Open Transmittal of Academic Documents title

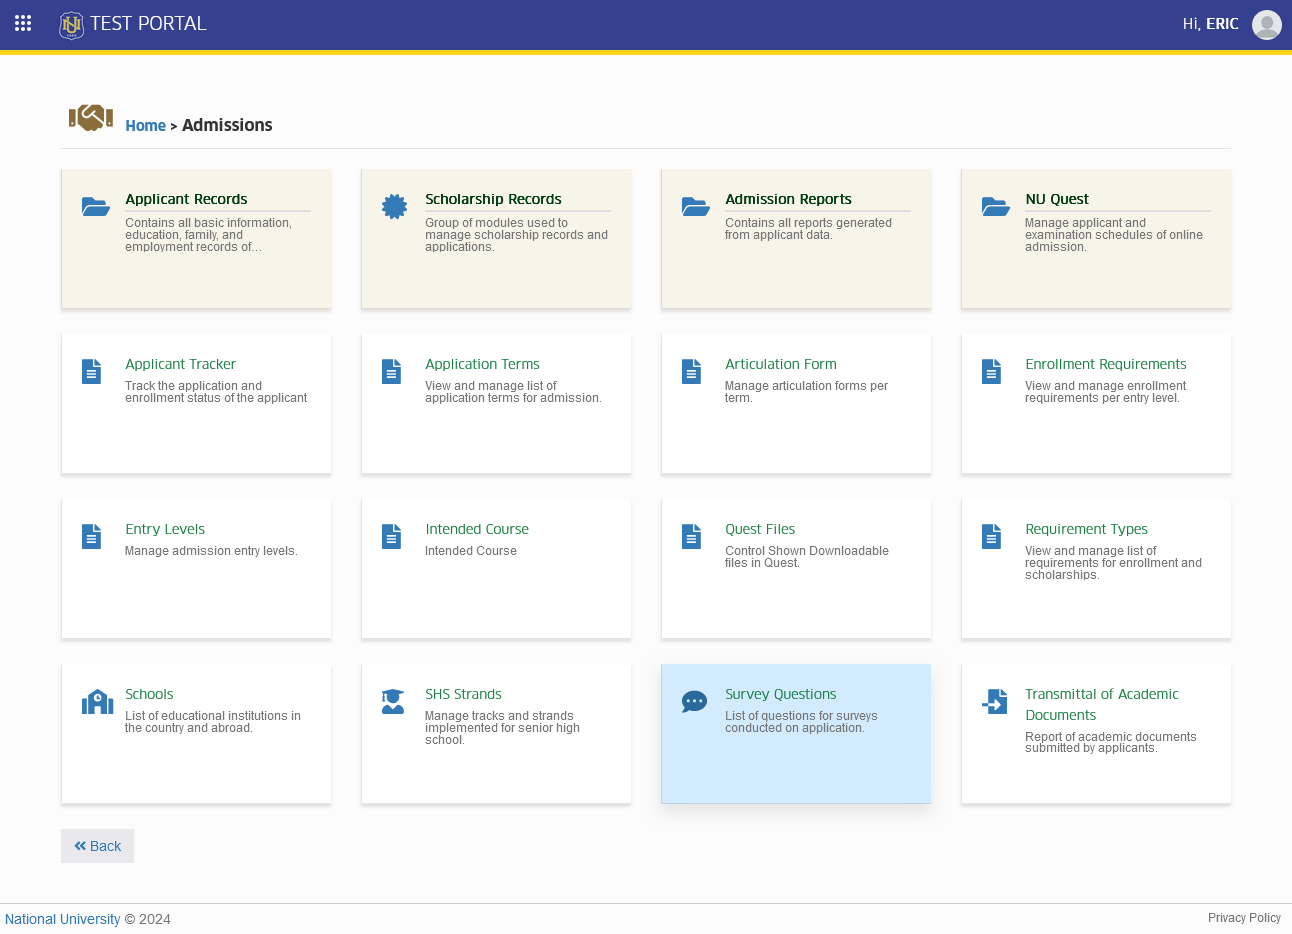point(1101,704)
